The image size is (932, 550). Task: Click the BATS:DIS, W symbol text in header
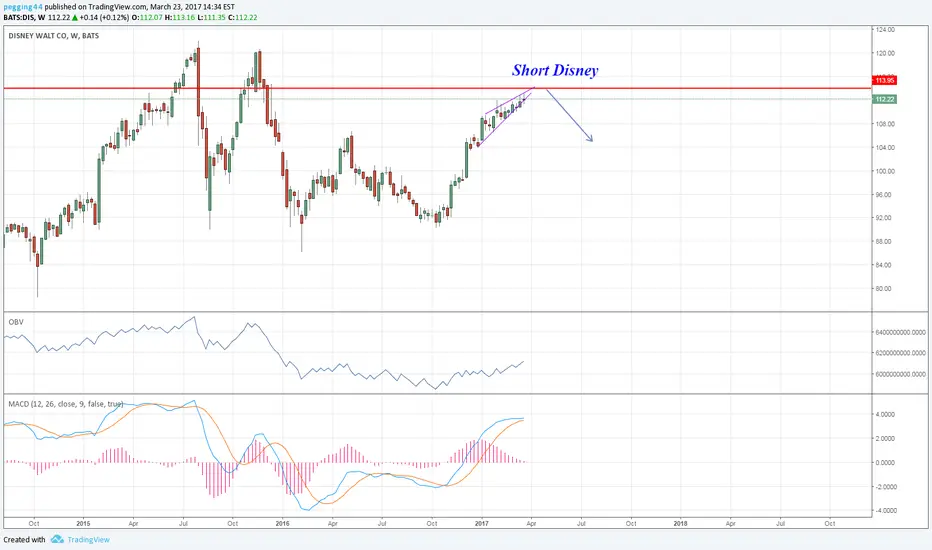click(x=24, y=17)
